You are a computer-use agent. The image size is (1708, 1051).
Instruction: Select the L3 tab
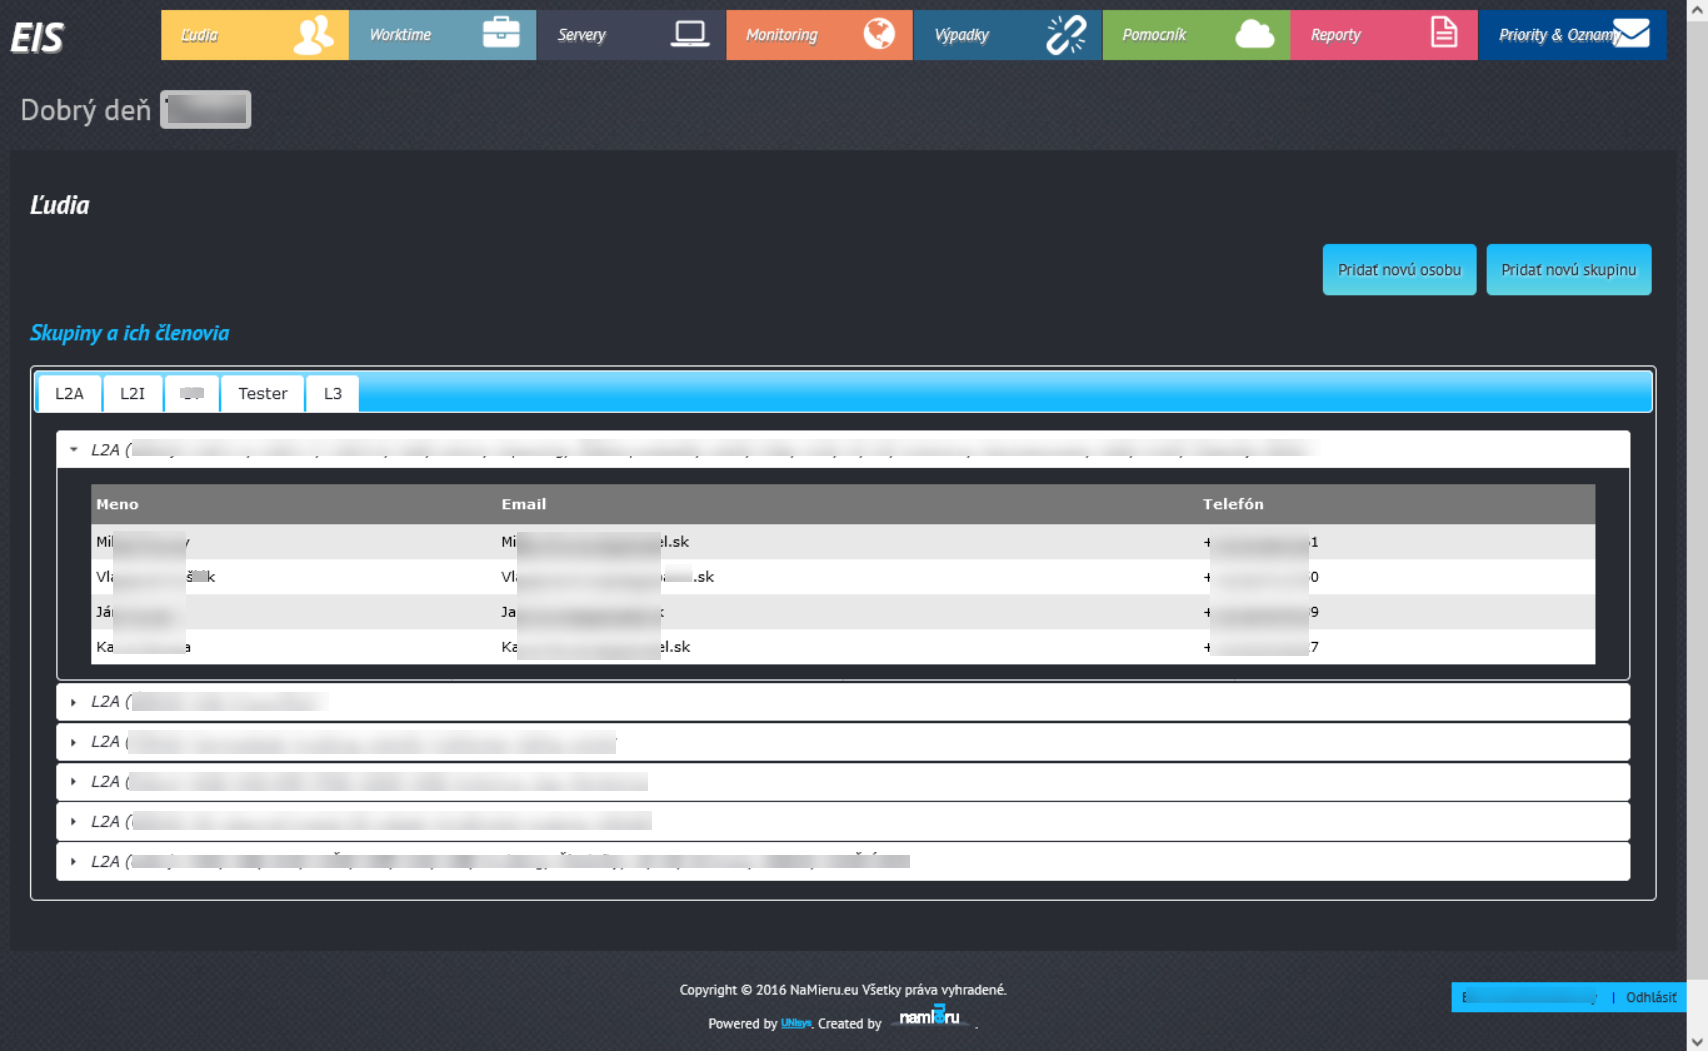click(331, 393)
